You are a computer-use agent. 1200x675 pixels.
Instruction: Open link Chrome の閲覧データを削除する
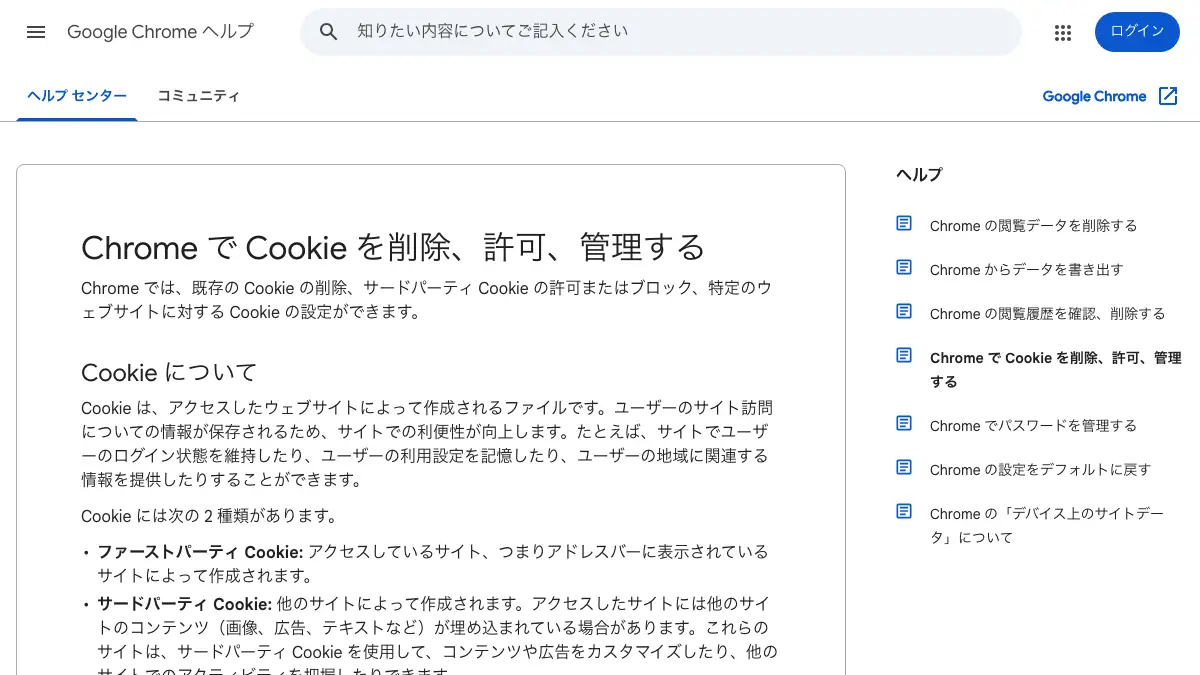(x=1033, y=226)
